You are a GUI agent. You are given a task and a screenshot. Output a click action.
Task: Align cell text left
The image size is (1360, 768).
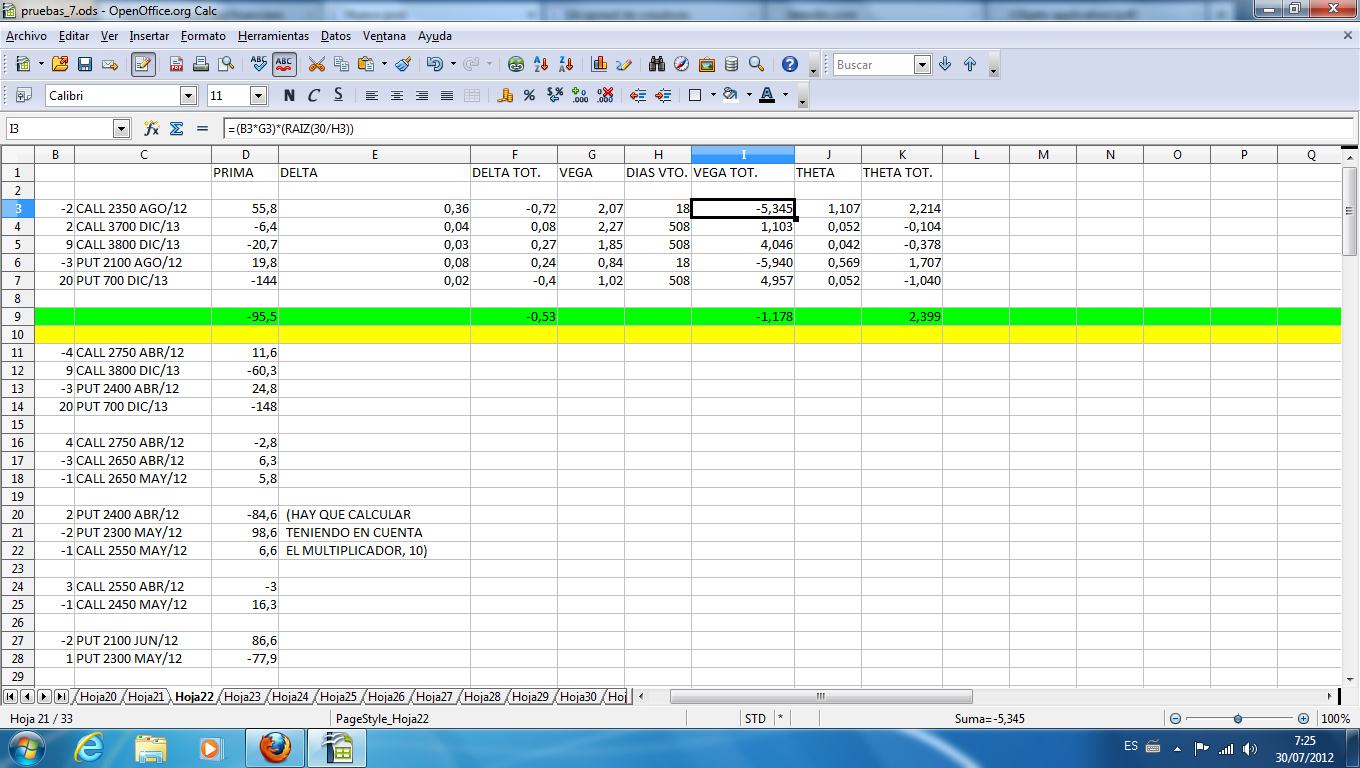[x=372, y=96]
